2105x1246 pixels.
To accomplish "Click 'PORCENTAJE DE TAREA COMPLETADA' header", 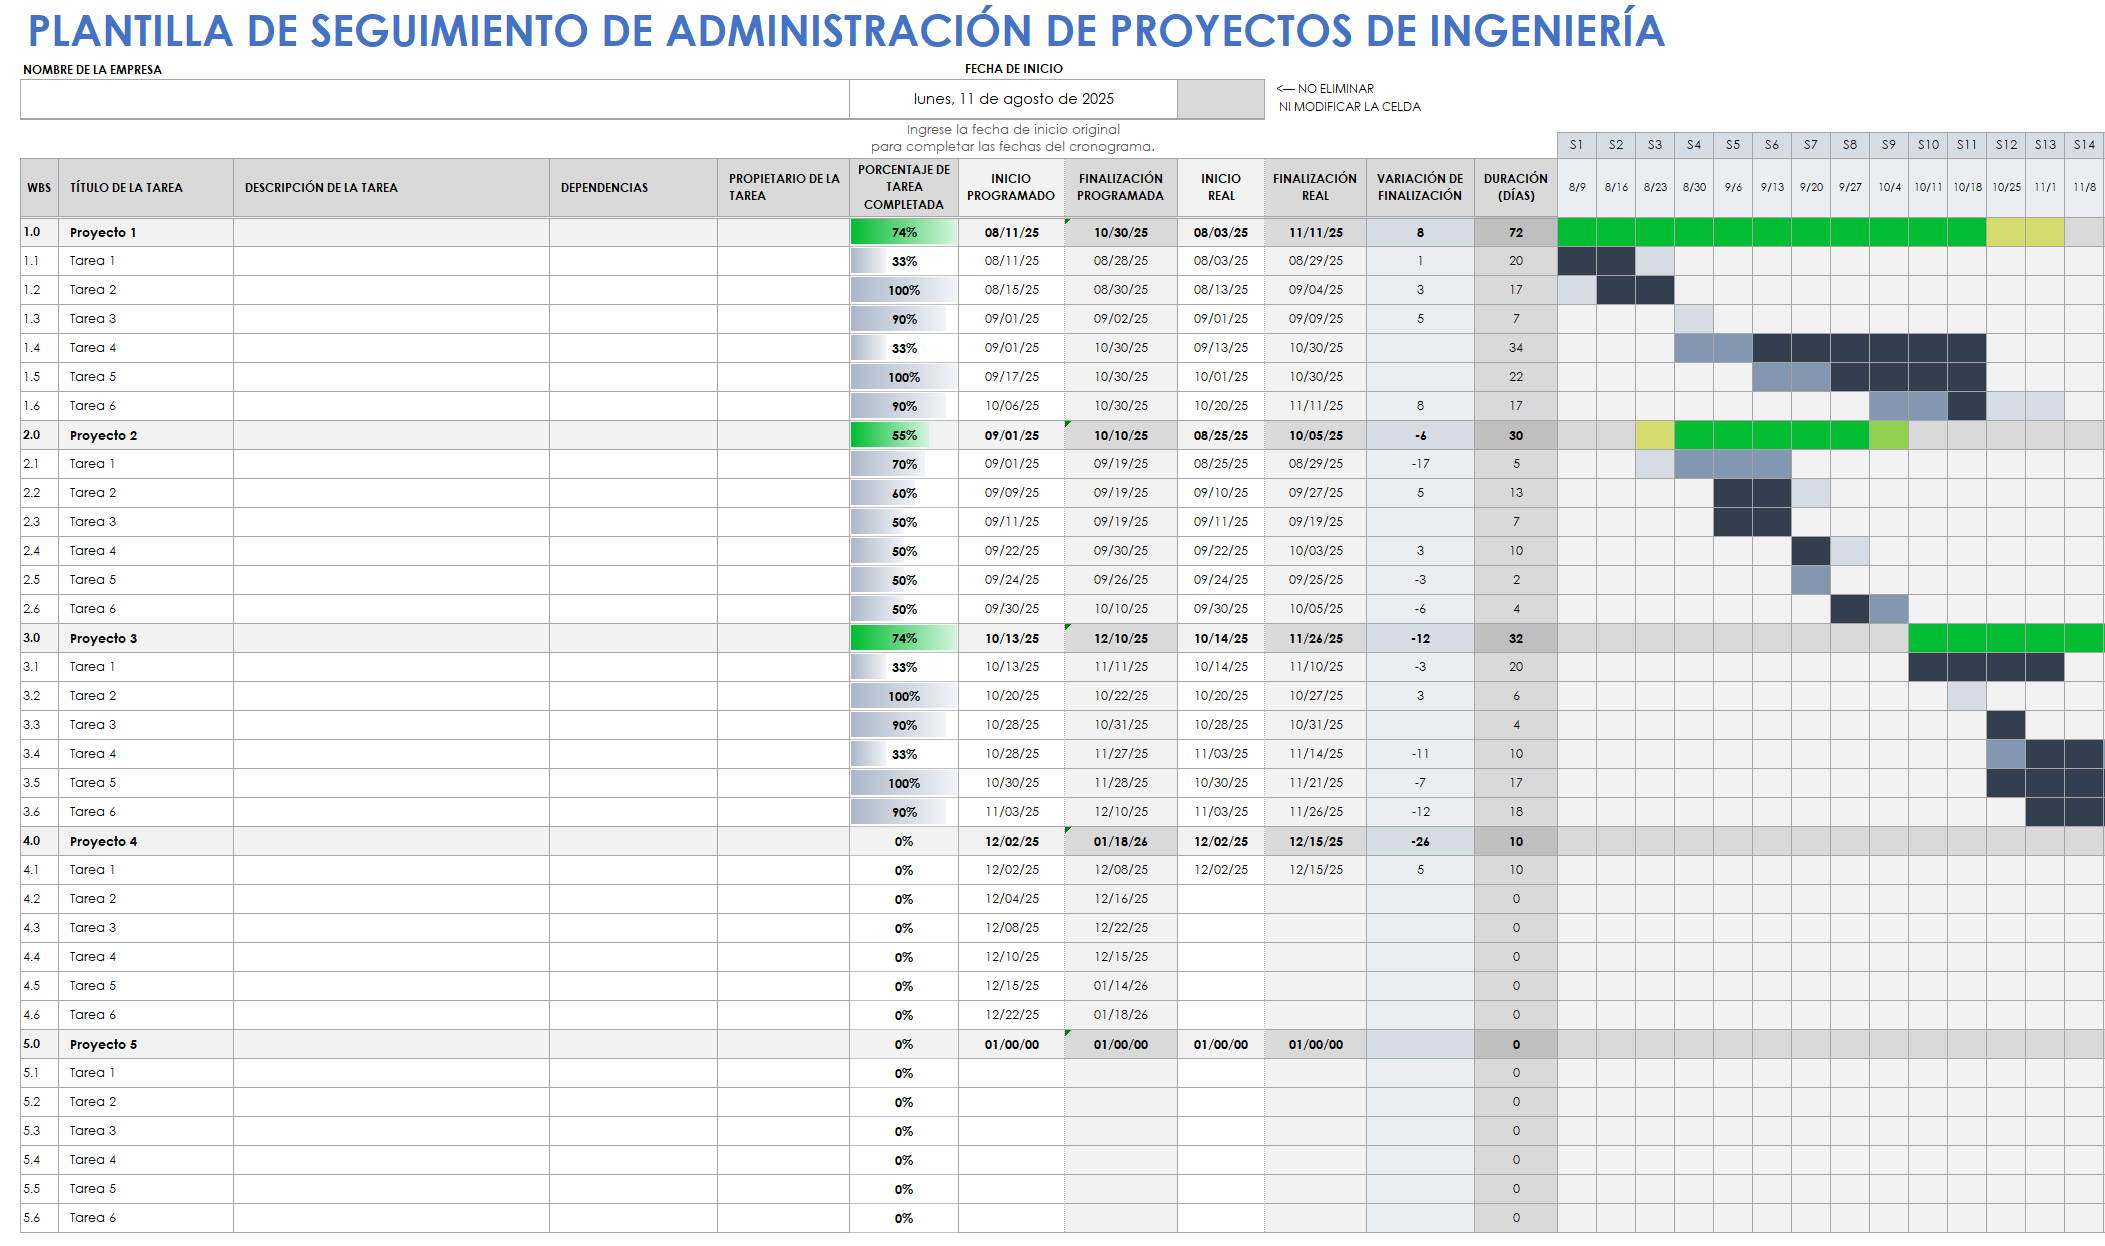I will (x=904, y=187).
